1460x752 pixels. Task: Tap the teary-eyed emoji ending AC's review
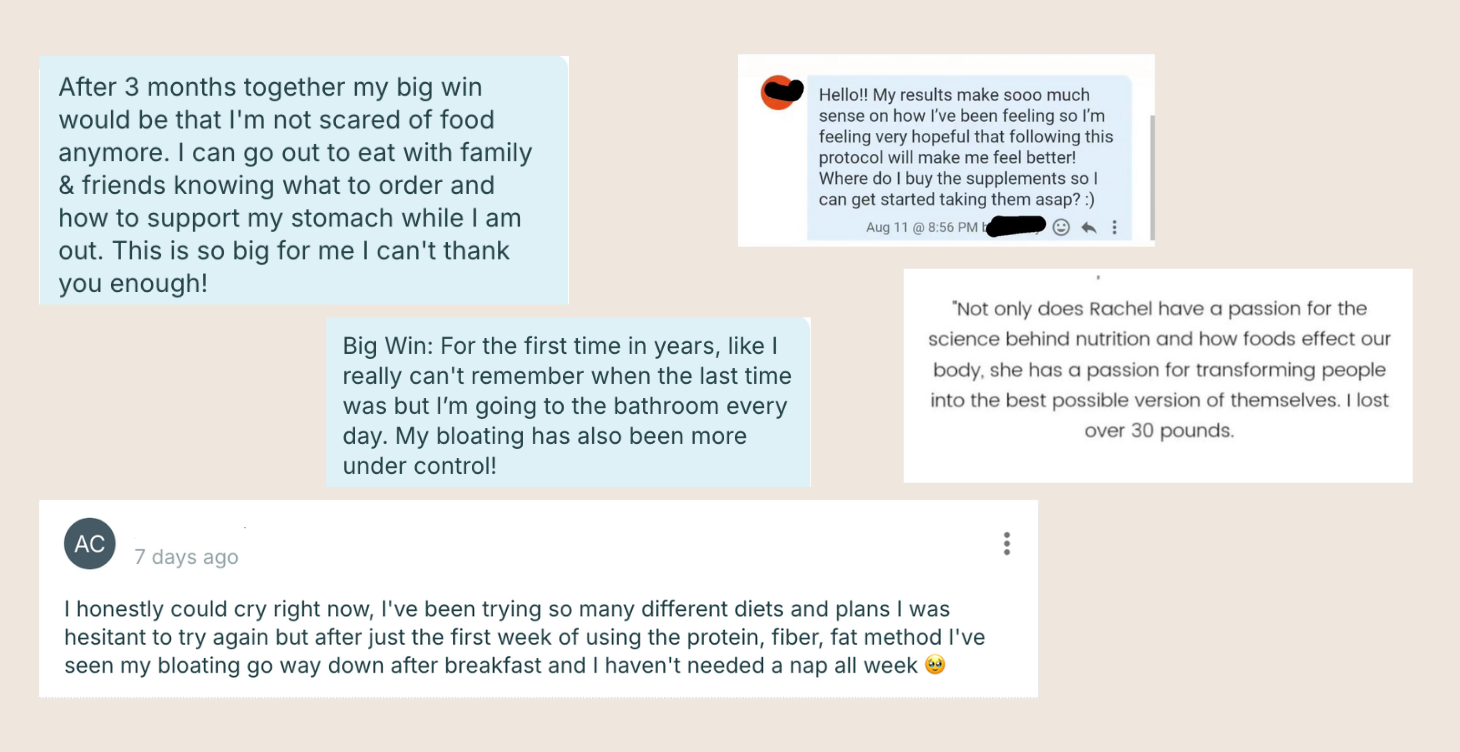pos(935,665)
